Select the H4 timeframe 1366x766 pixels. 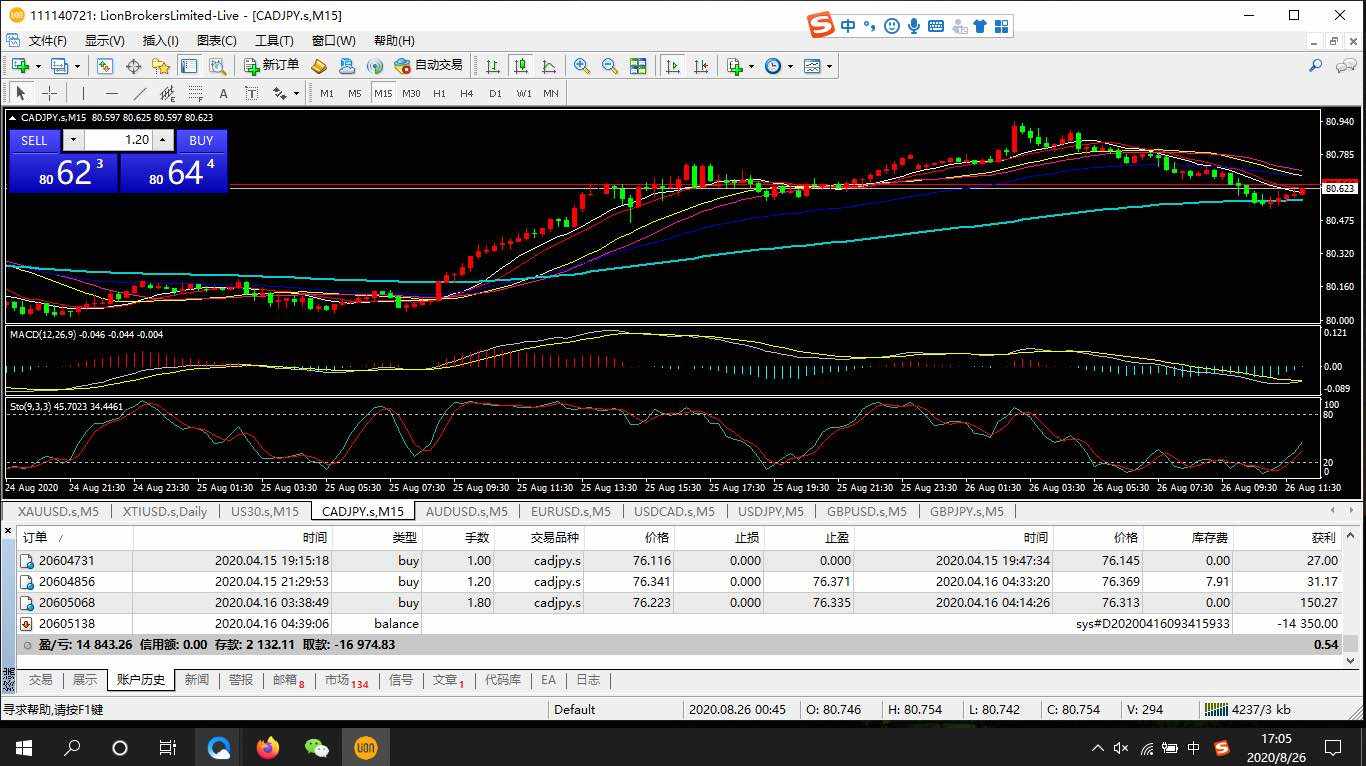click(466, 93)
